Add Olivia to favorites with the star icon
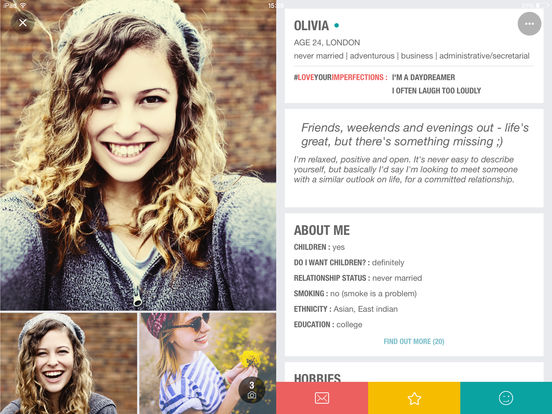Viewport: 552px width, 414px height. point(414,398)
